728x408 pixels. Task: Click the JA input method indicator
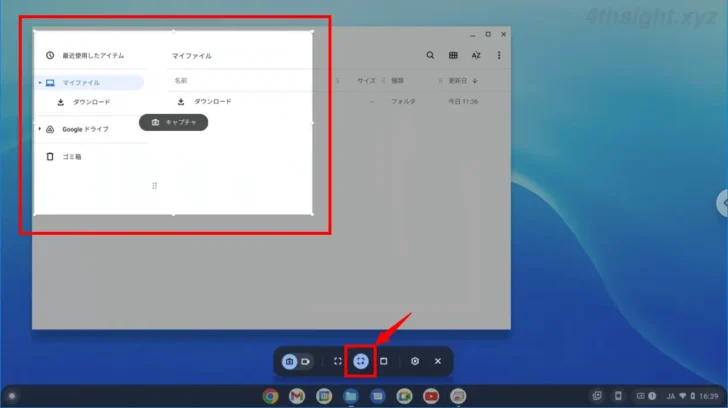point(670,396)
